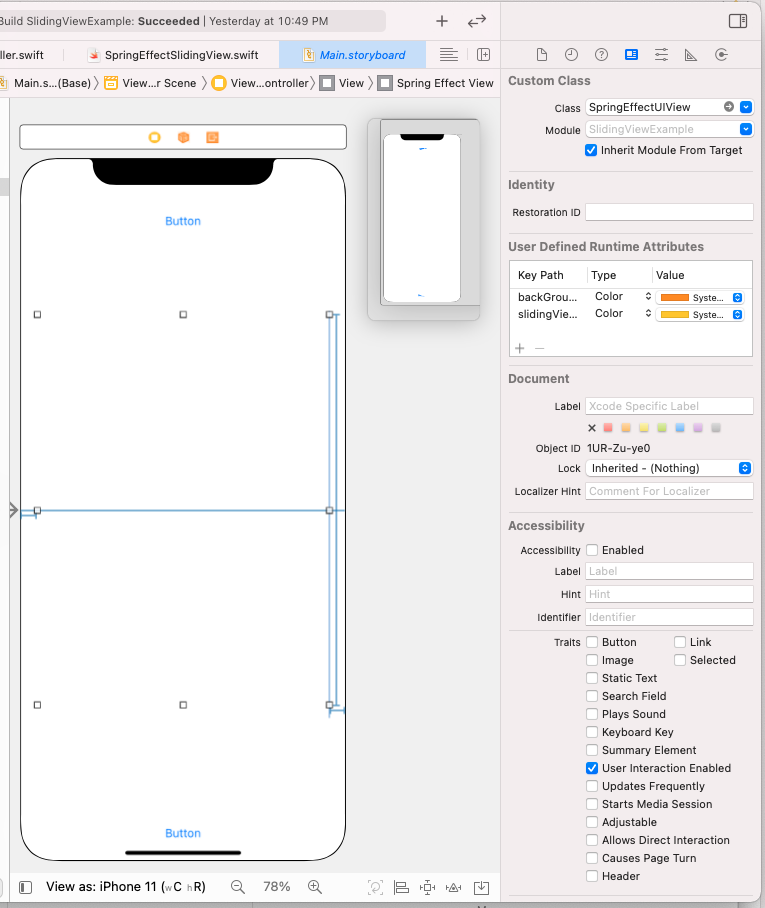Viewport: 765px width, 908px height.
Task: Click the Xcode Specific Label field
Action: (x=669, y=406)
